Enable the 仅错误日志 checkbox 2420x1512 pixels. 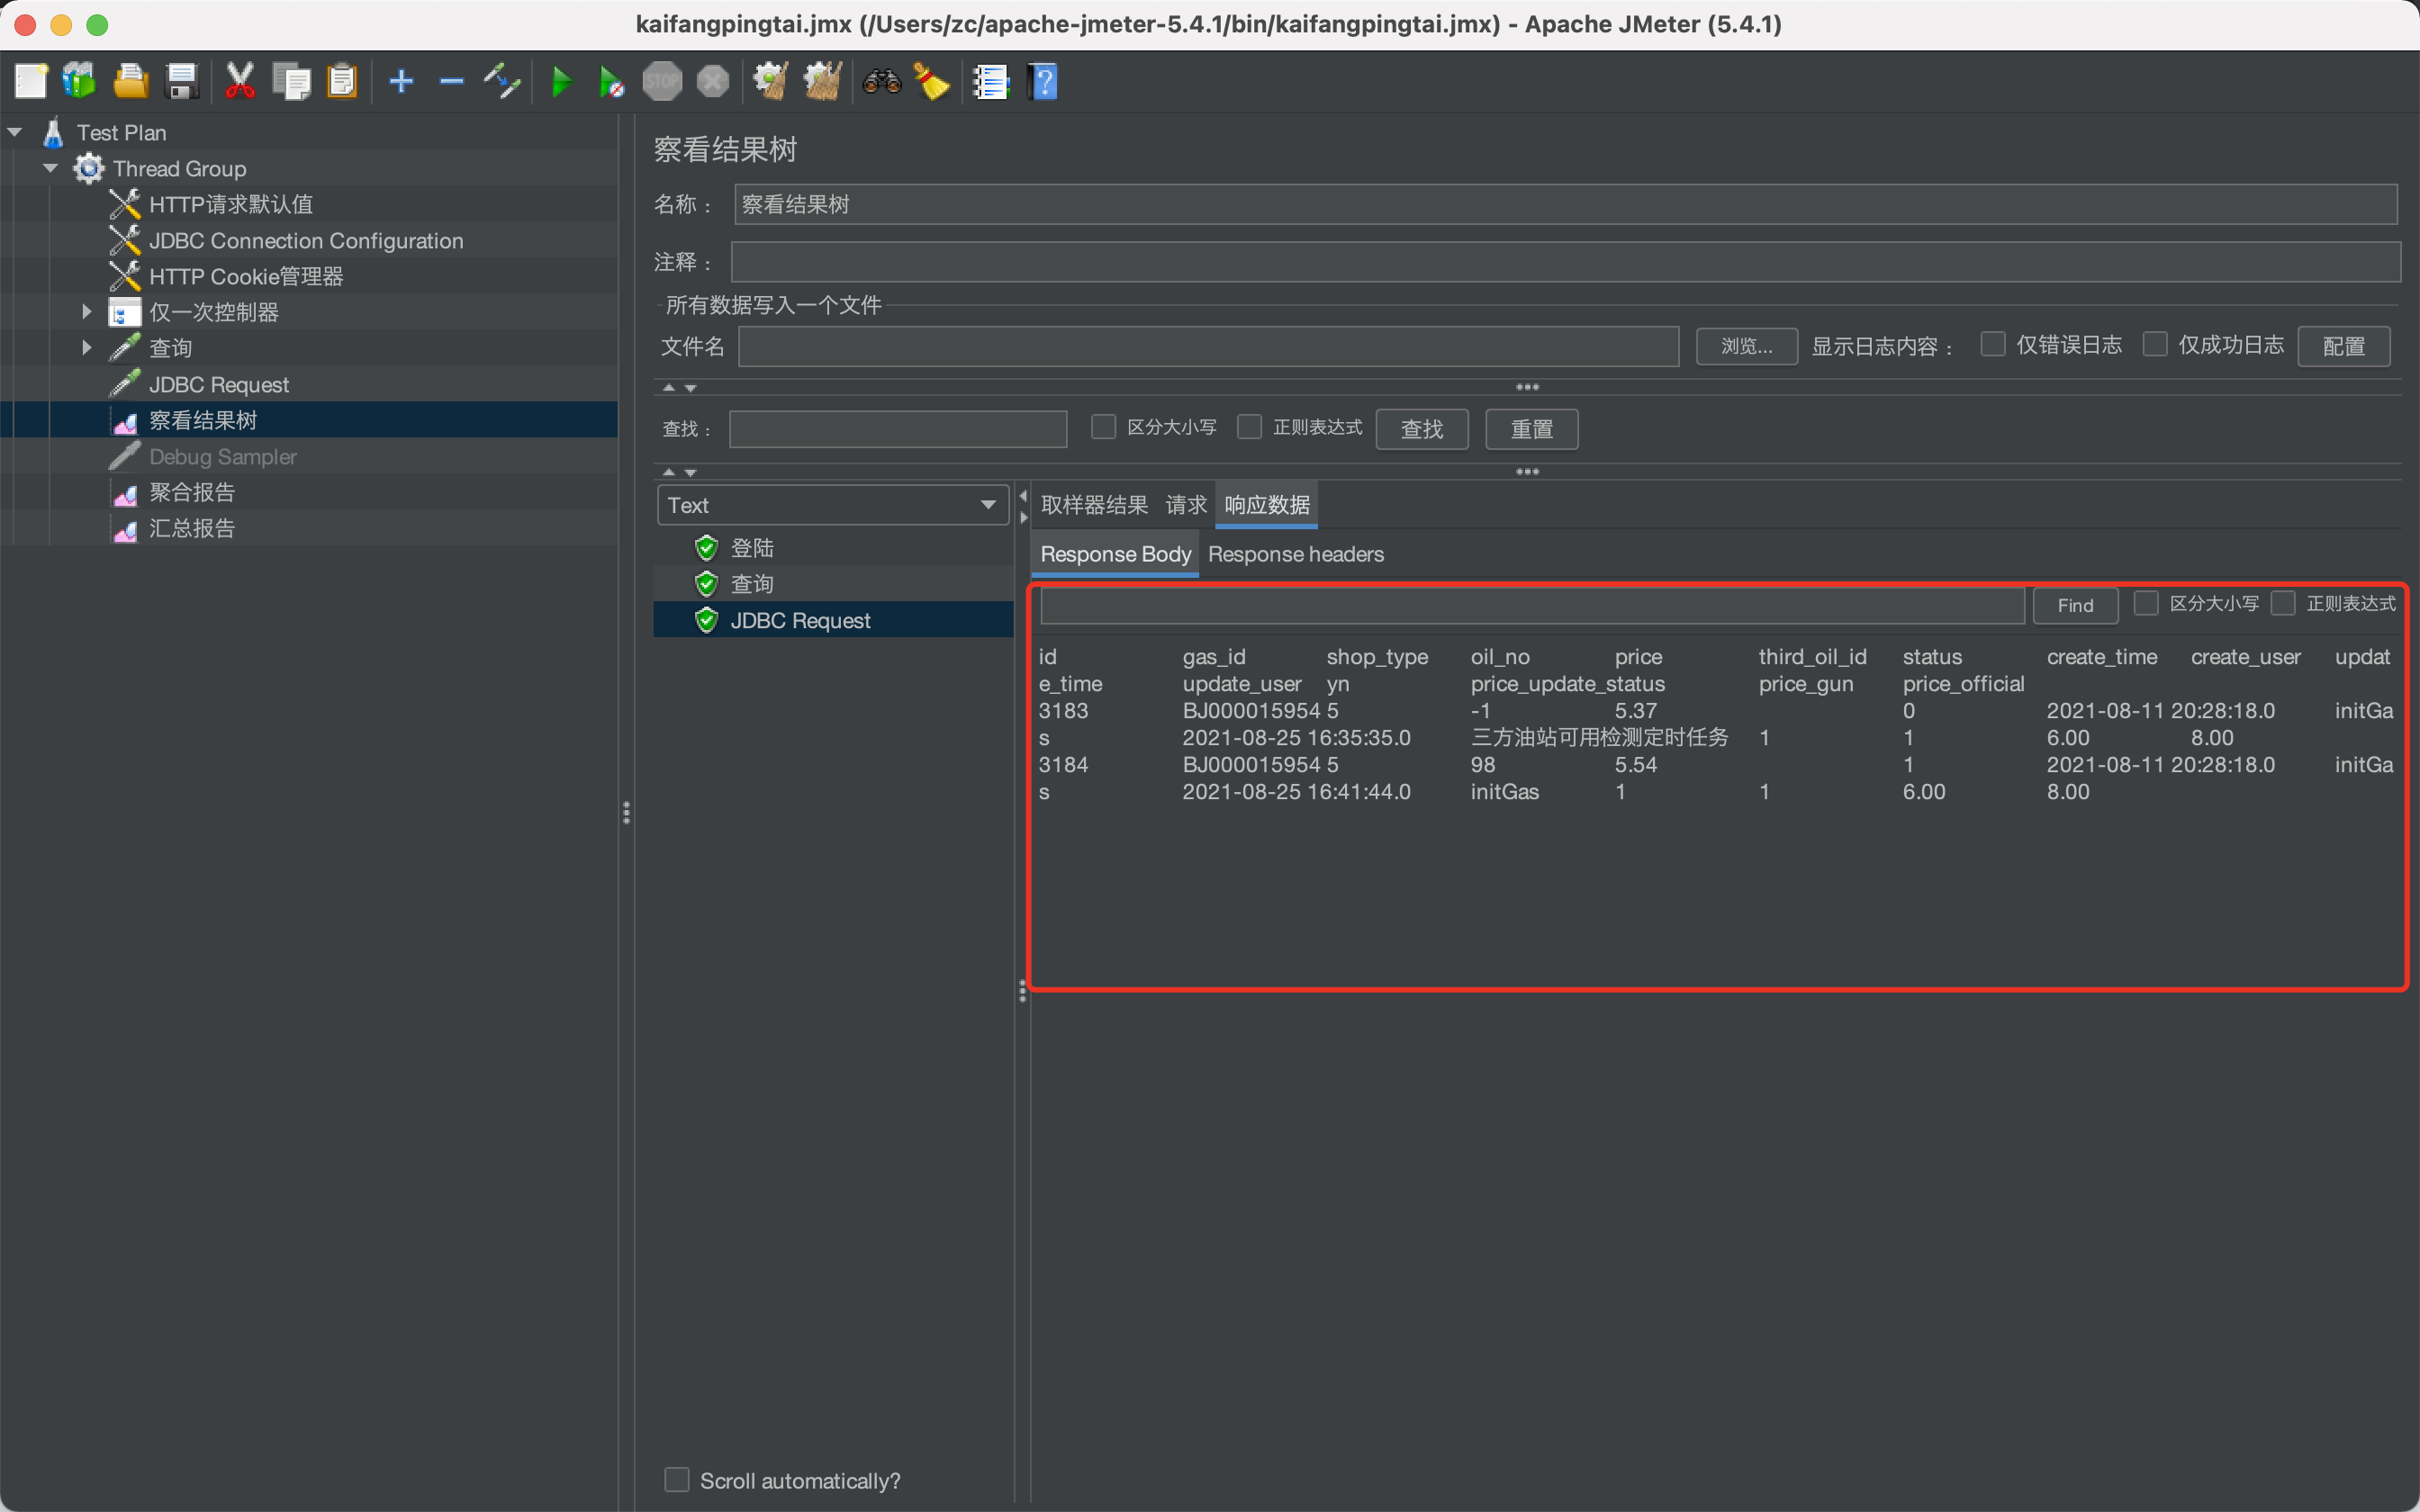pos(1993,345)
